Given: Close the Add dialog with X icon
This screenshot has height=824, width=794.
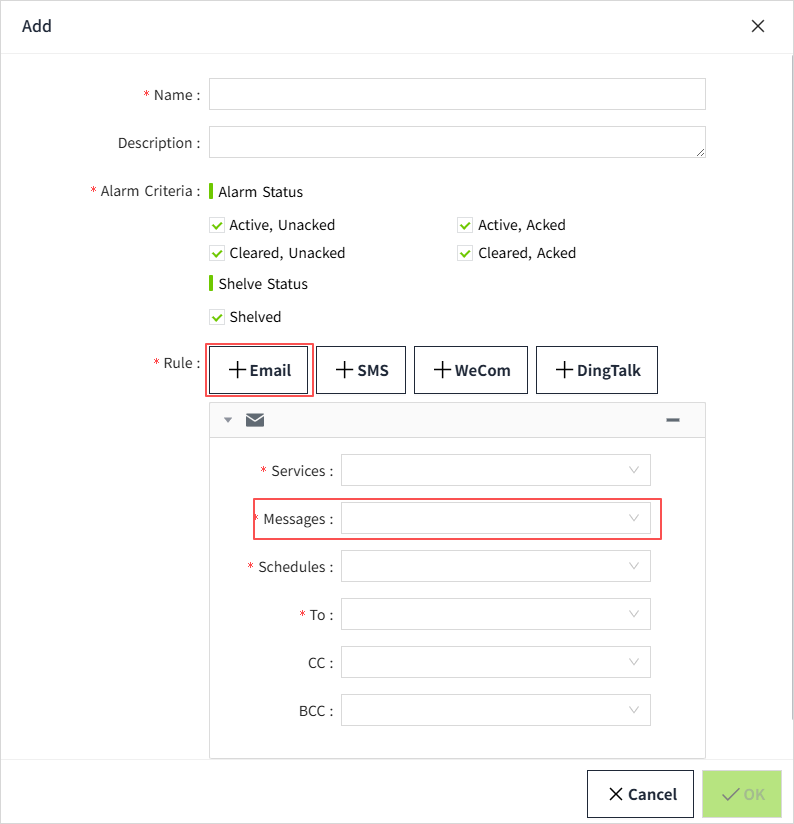Looking at the screenshot, I should pos(758,27).
